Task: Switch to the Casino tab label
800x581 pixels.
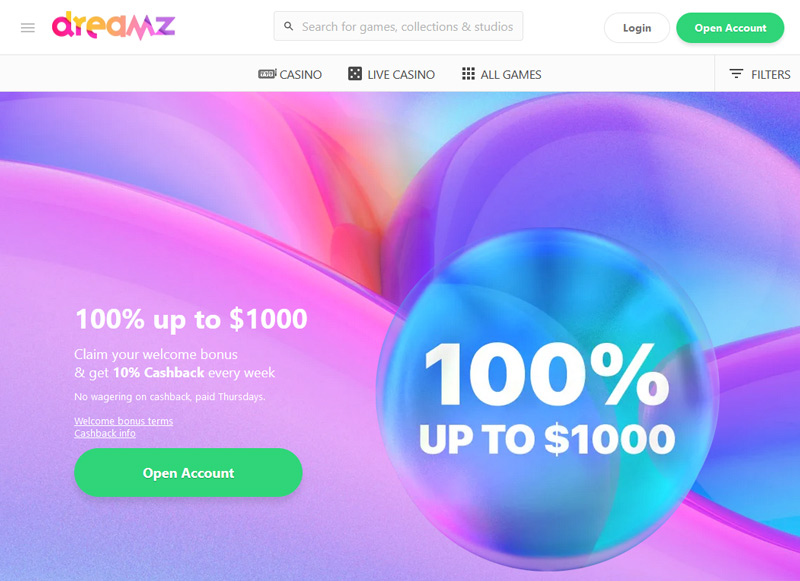Action: pyautogui.click(x=301, y=74)
